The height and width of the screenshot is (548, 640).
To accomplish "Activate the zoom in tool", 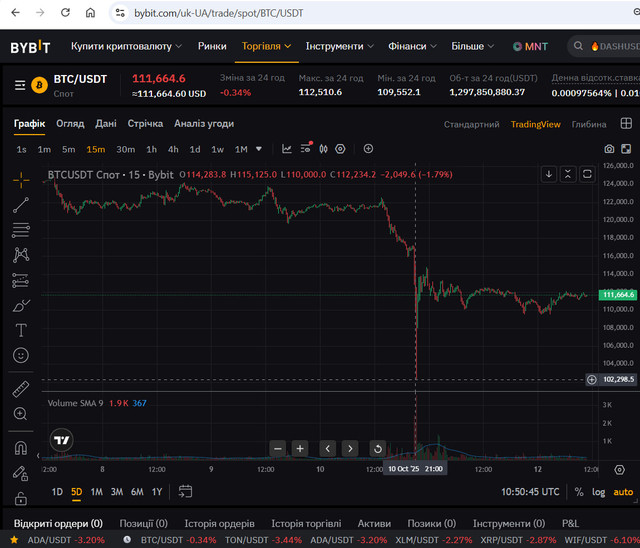I will click(20, 414).
